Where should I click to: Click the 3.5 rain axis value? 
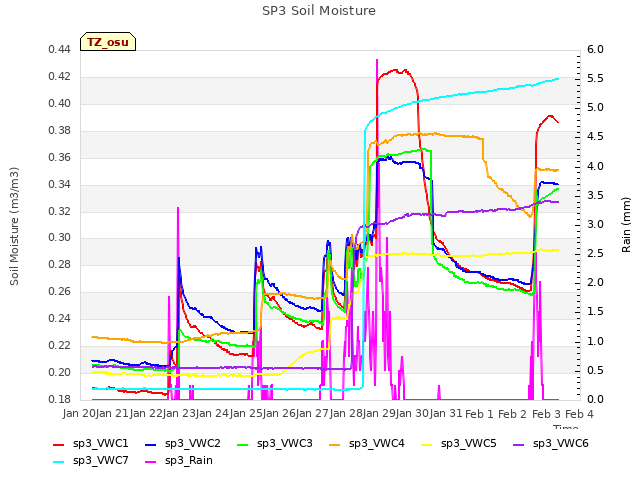[595, 195]
